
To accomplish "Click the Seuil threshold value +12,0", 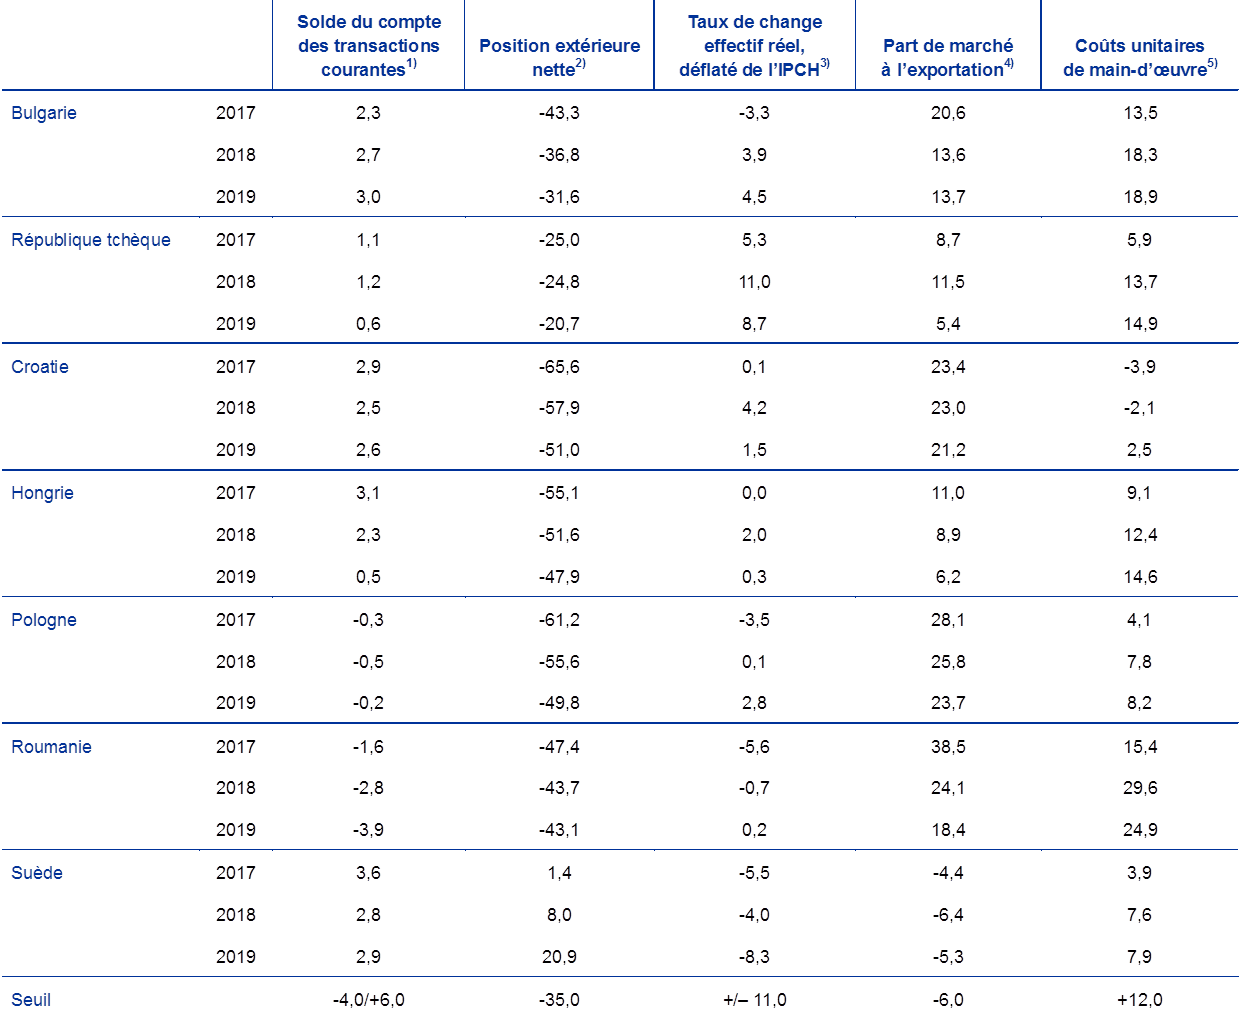I will pos(1138,1000).
